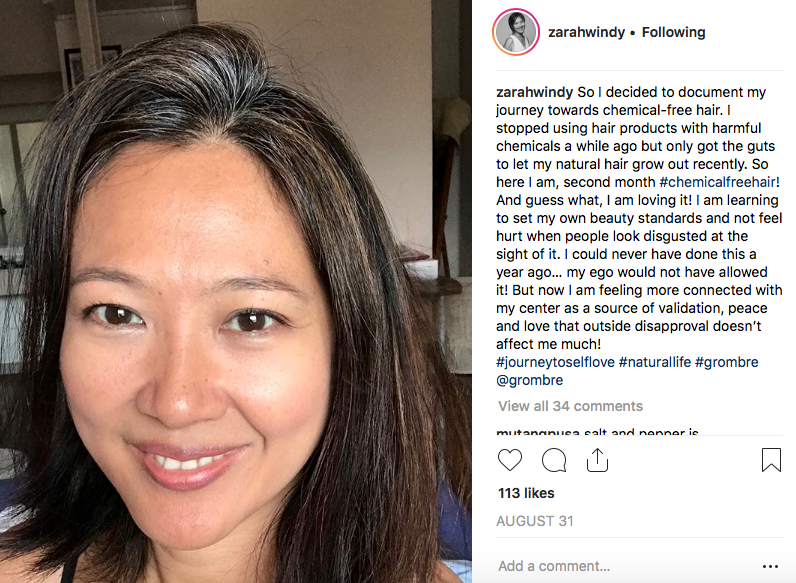The height and width of the screenshot is (583, 796).
Task: Expand View all 34 comments
Action: (570, 406)
